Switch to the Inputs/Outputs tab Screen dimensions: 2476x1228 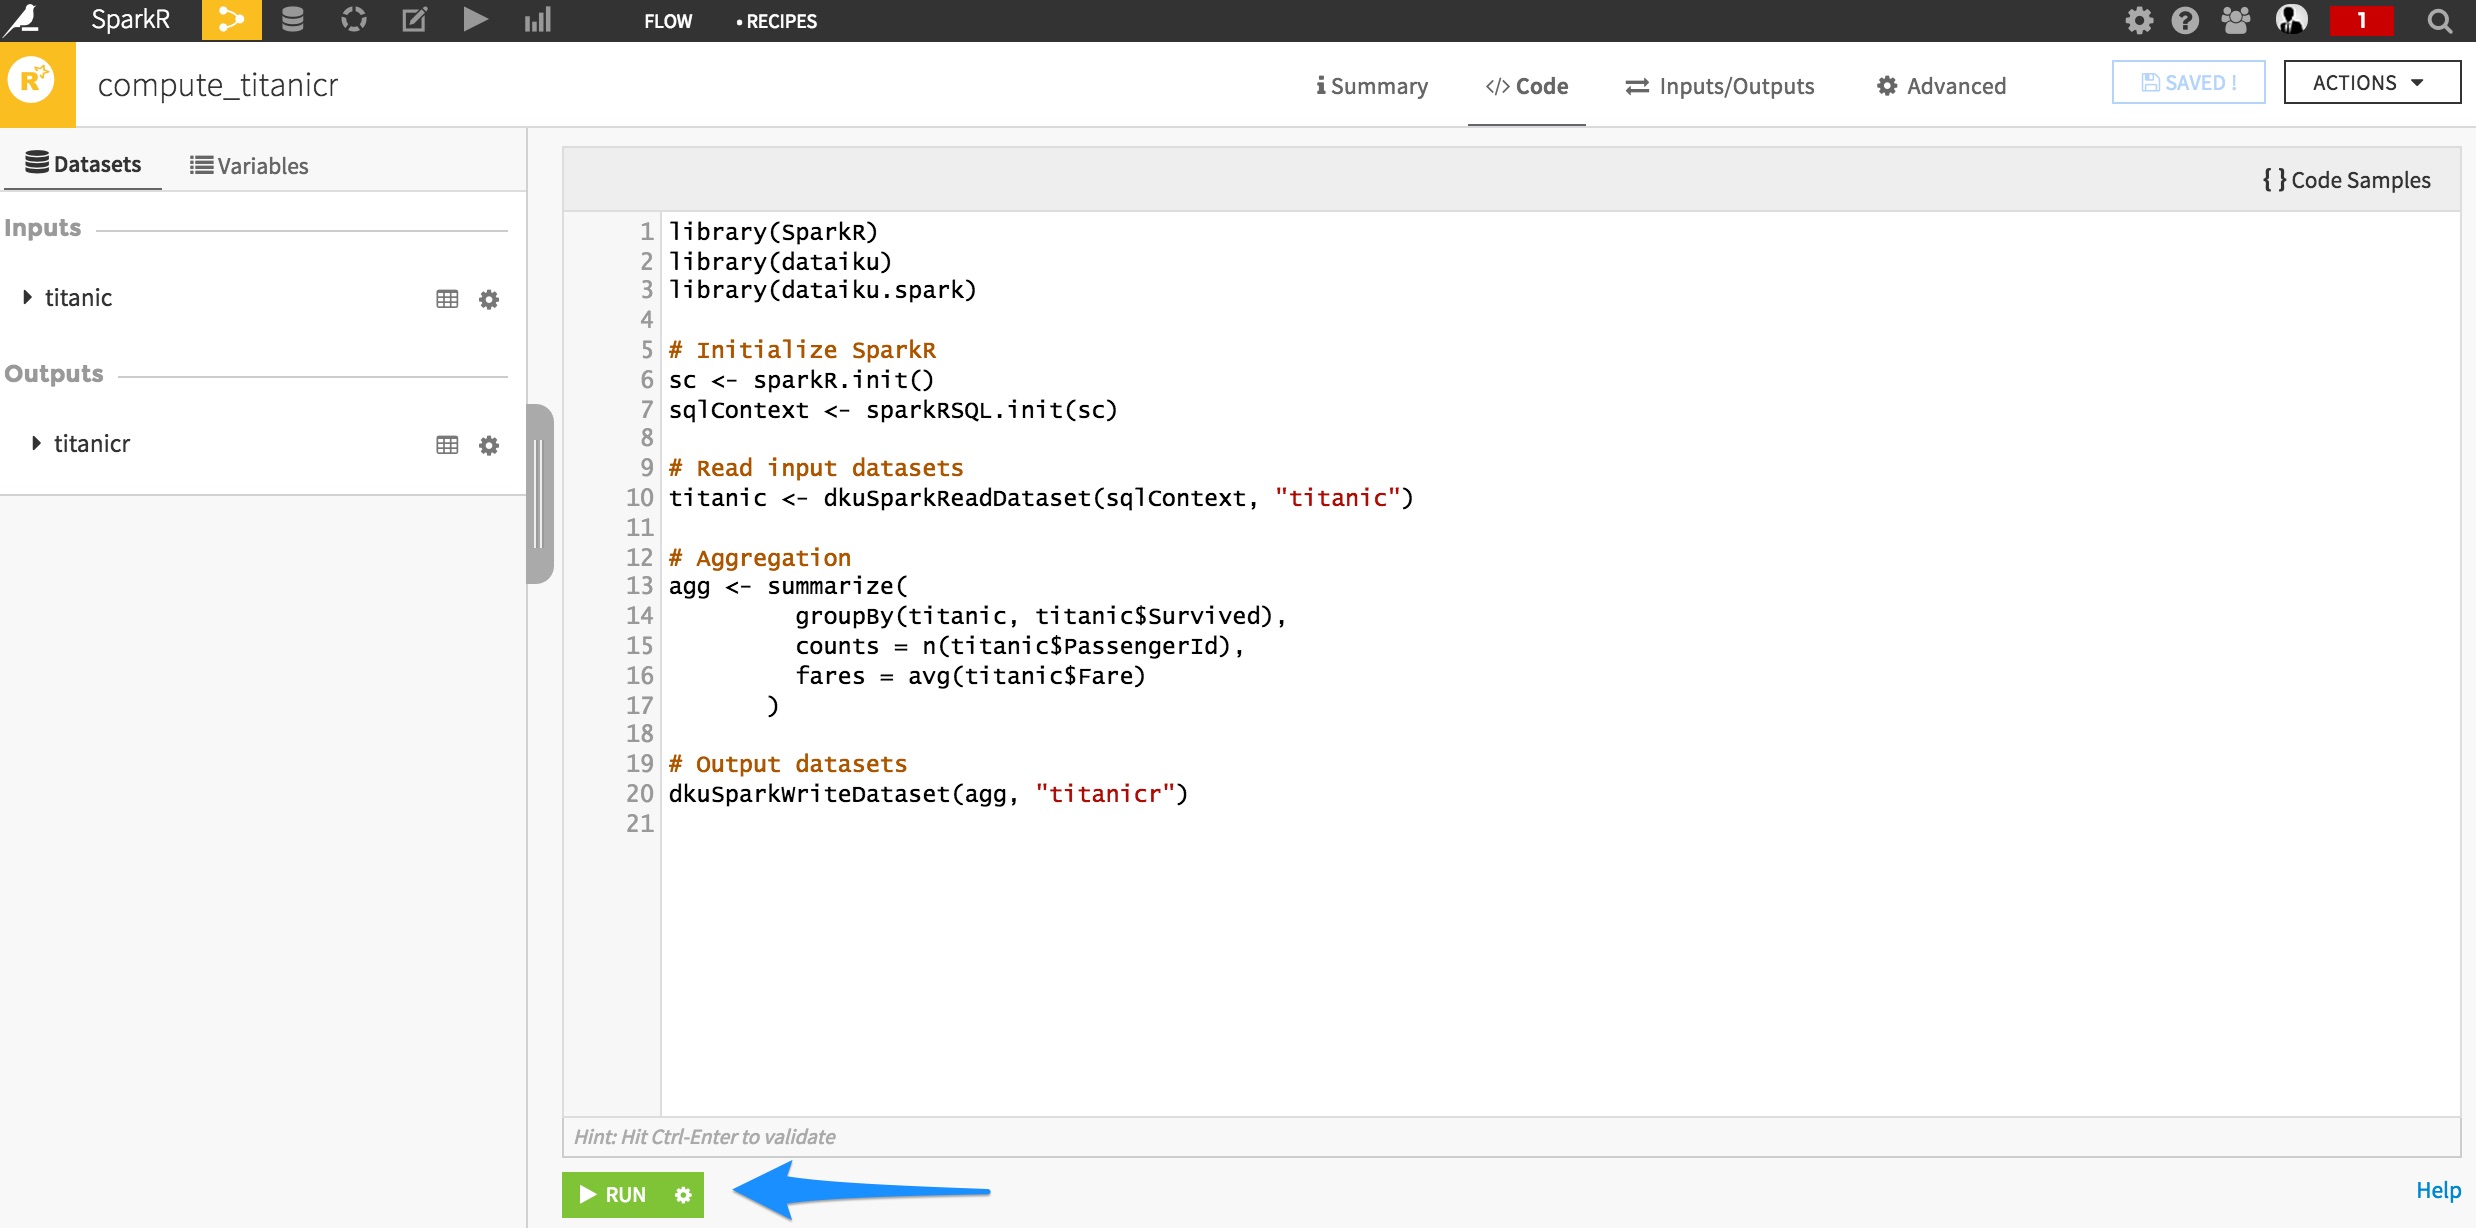coord(1720,86)
